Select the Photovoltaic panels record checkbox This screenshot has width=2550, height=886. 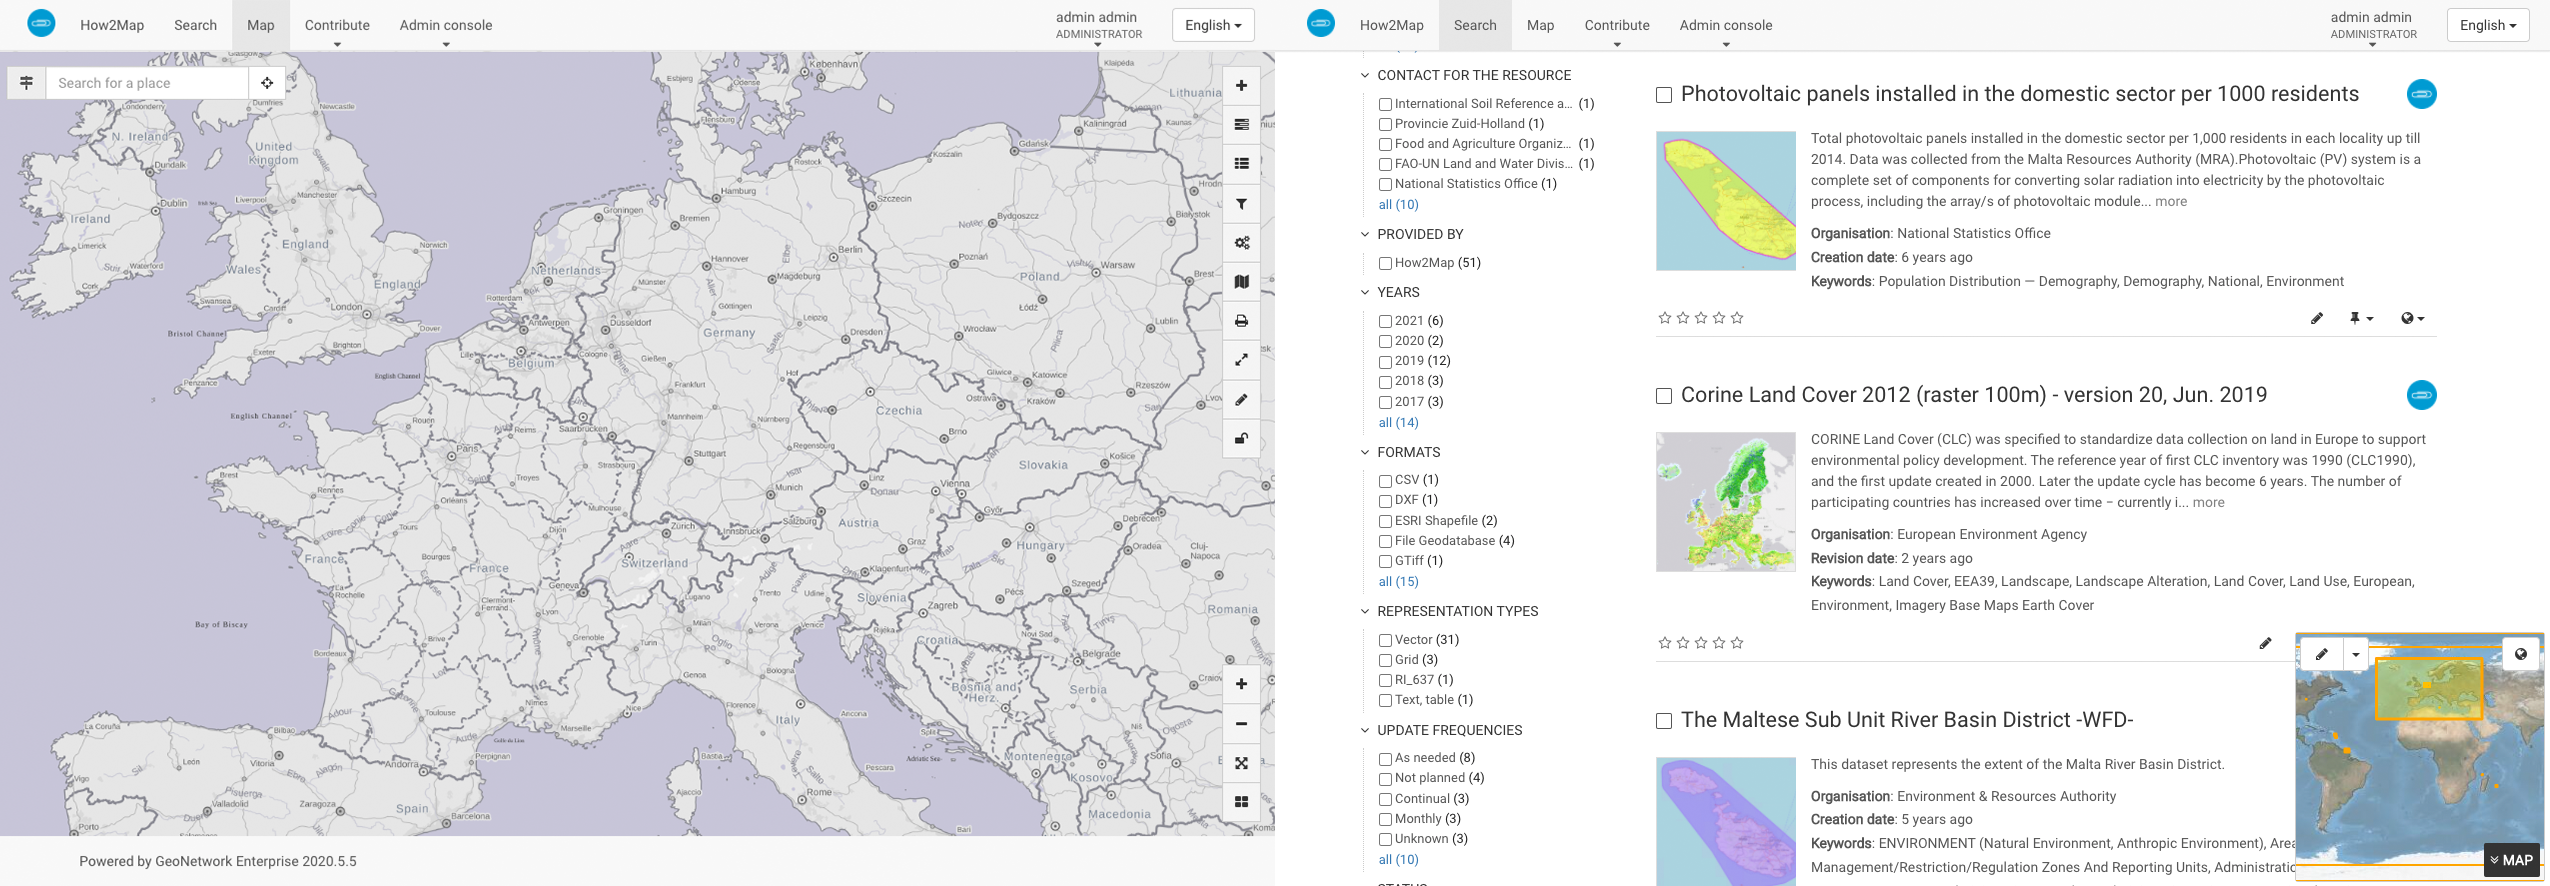click(1664, 95)
